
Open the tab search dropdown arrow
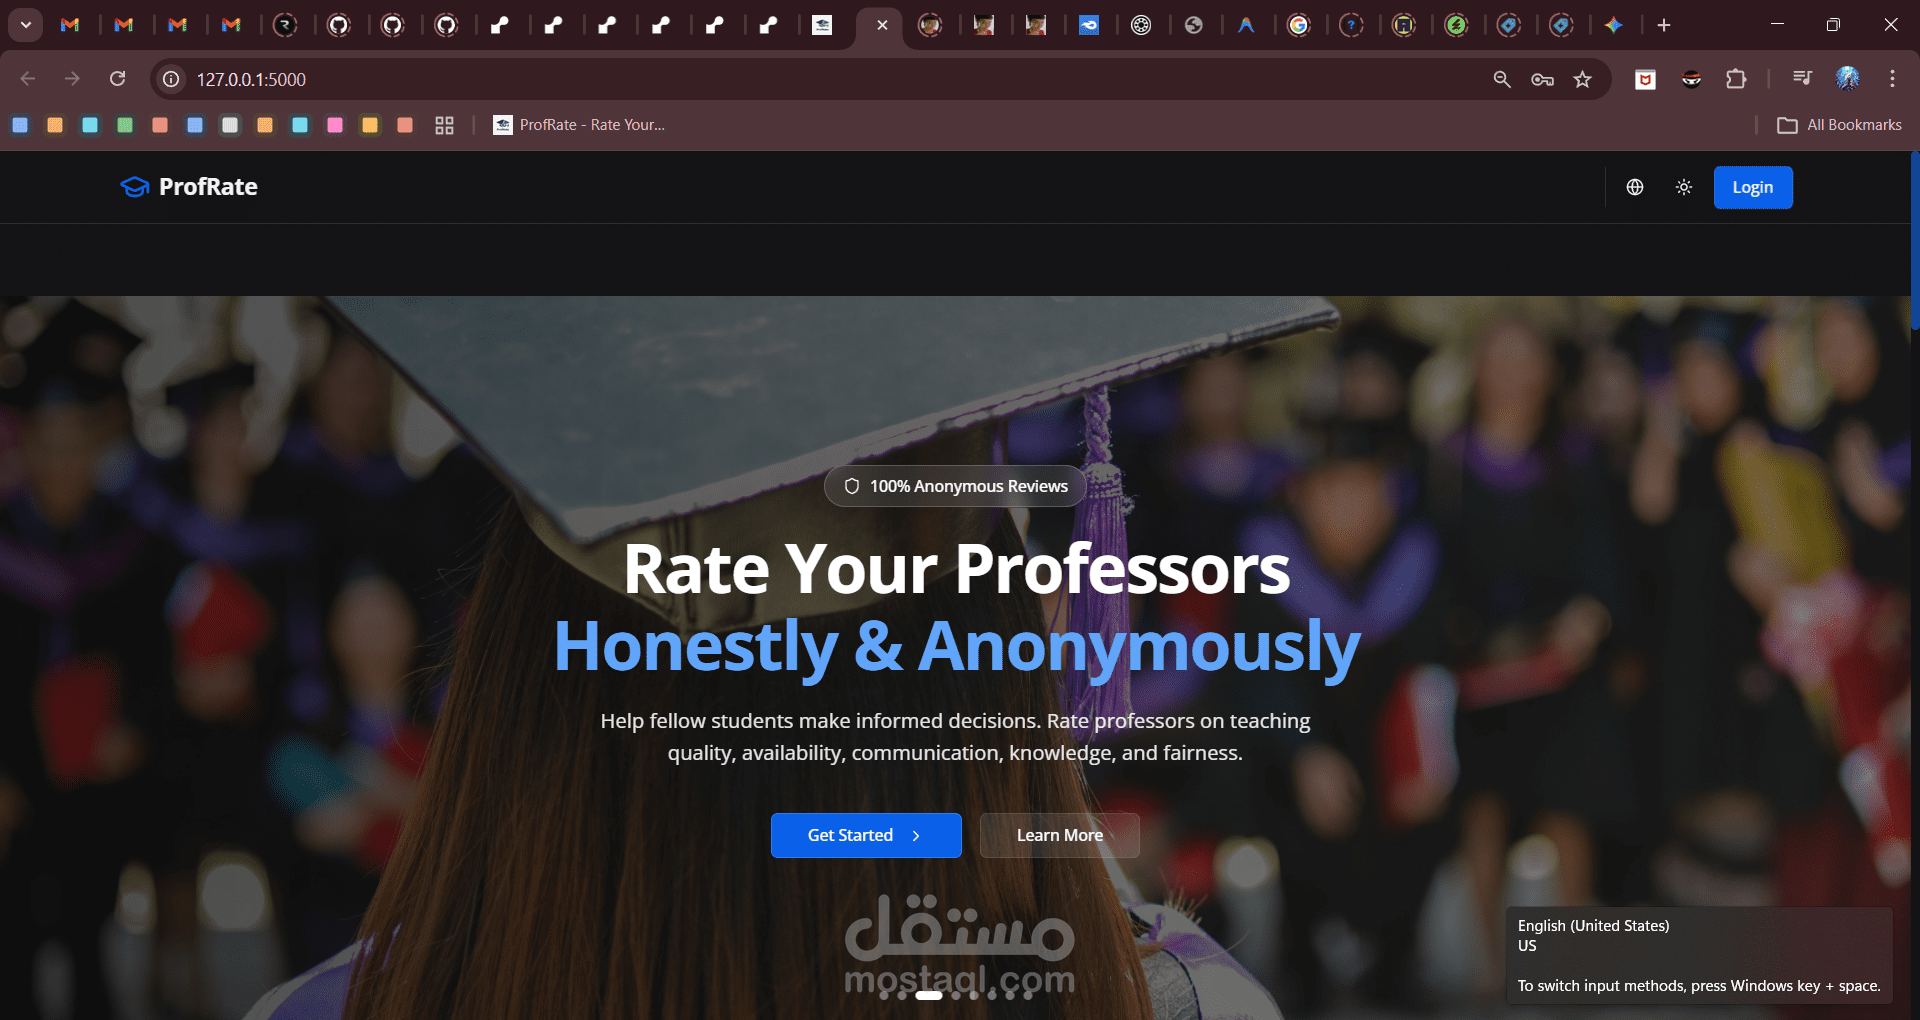point(26,25)
